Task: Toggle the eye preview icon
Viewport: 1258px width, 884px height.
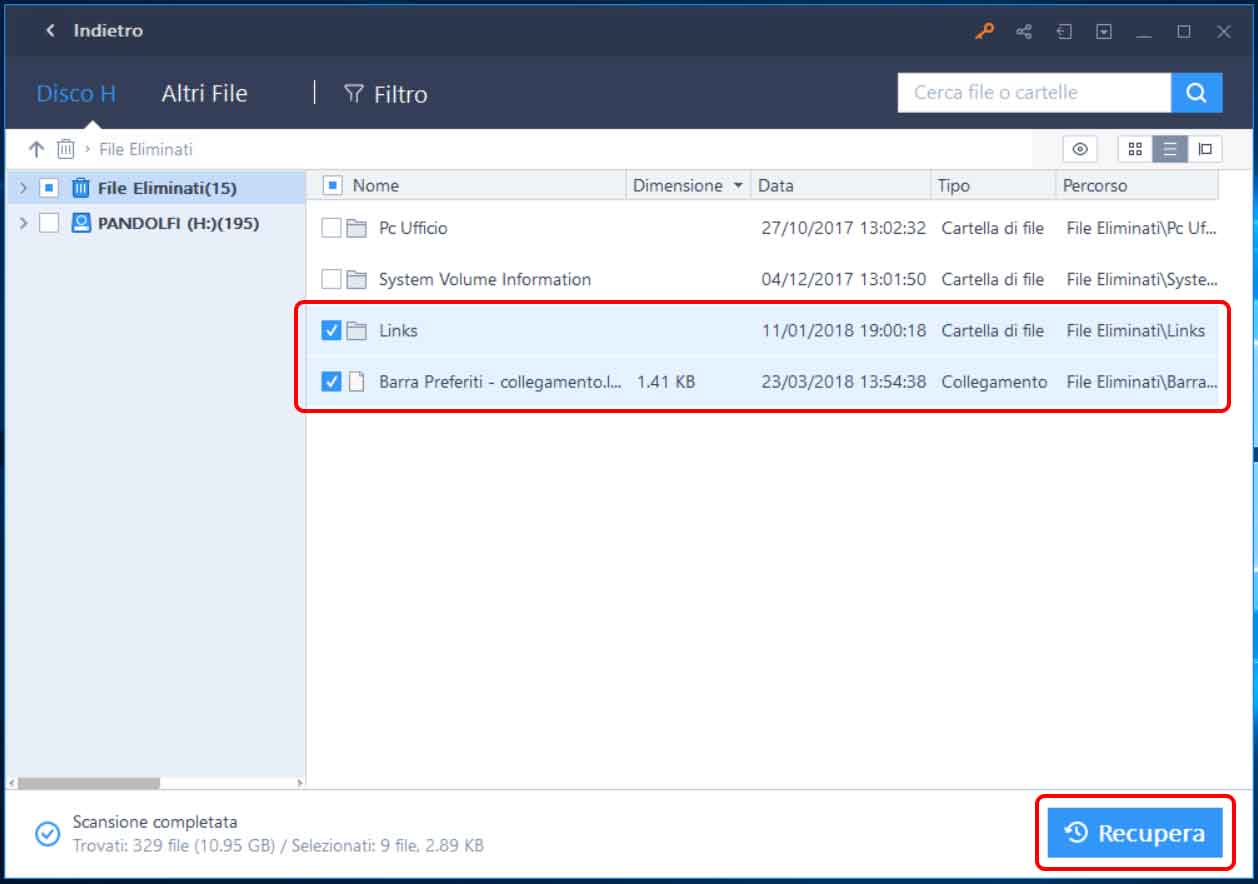Action: (x=1080, y=149)
